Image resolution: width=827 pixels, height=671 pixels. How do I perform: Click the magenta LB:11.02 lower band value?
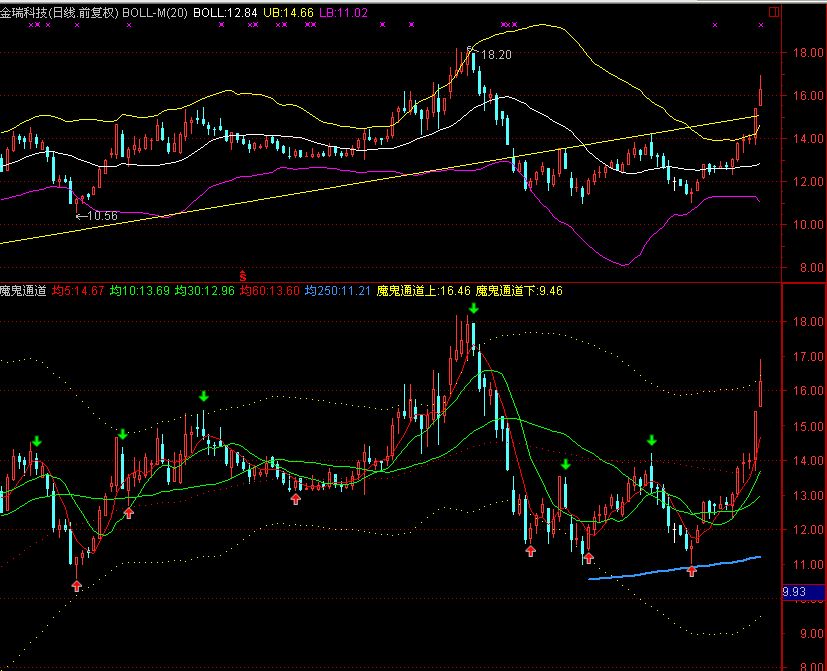point(343,13)
